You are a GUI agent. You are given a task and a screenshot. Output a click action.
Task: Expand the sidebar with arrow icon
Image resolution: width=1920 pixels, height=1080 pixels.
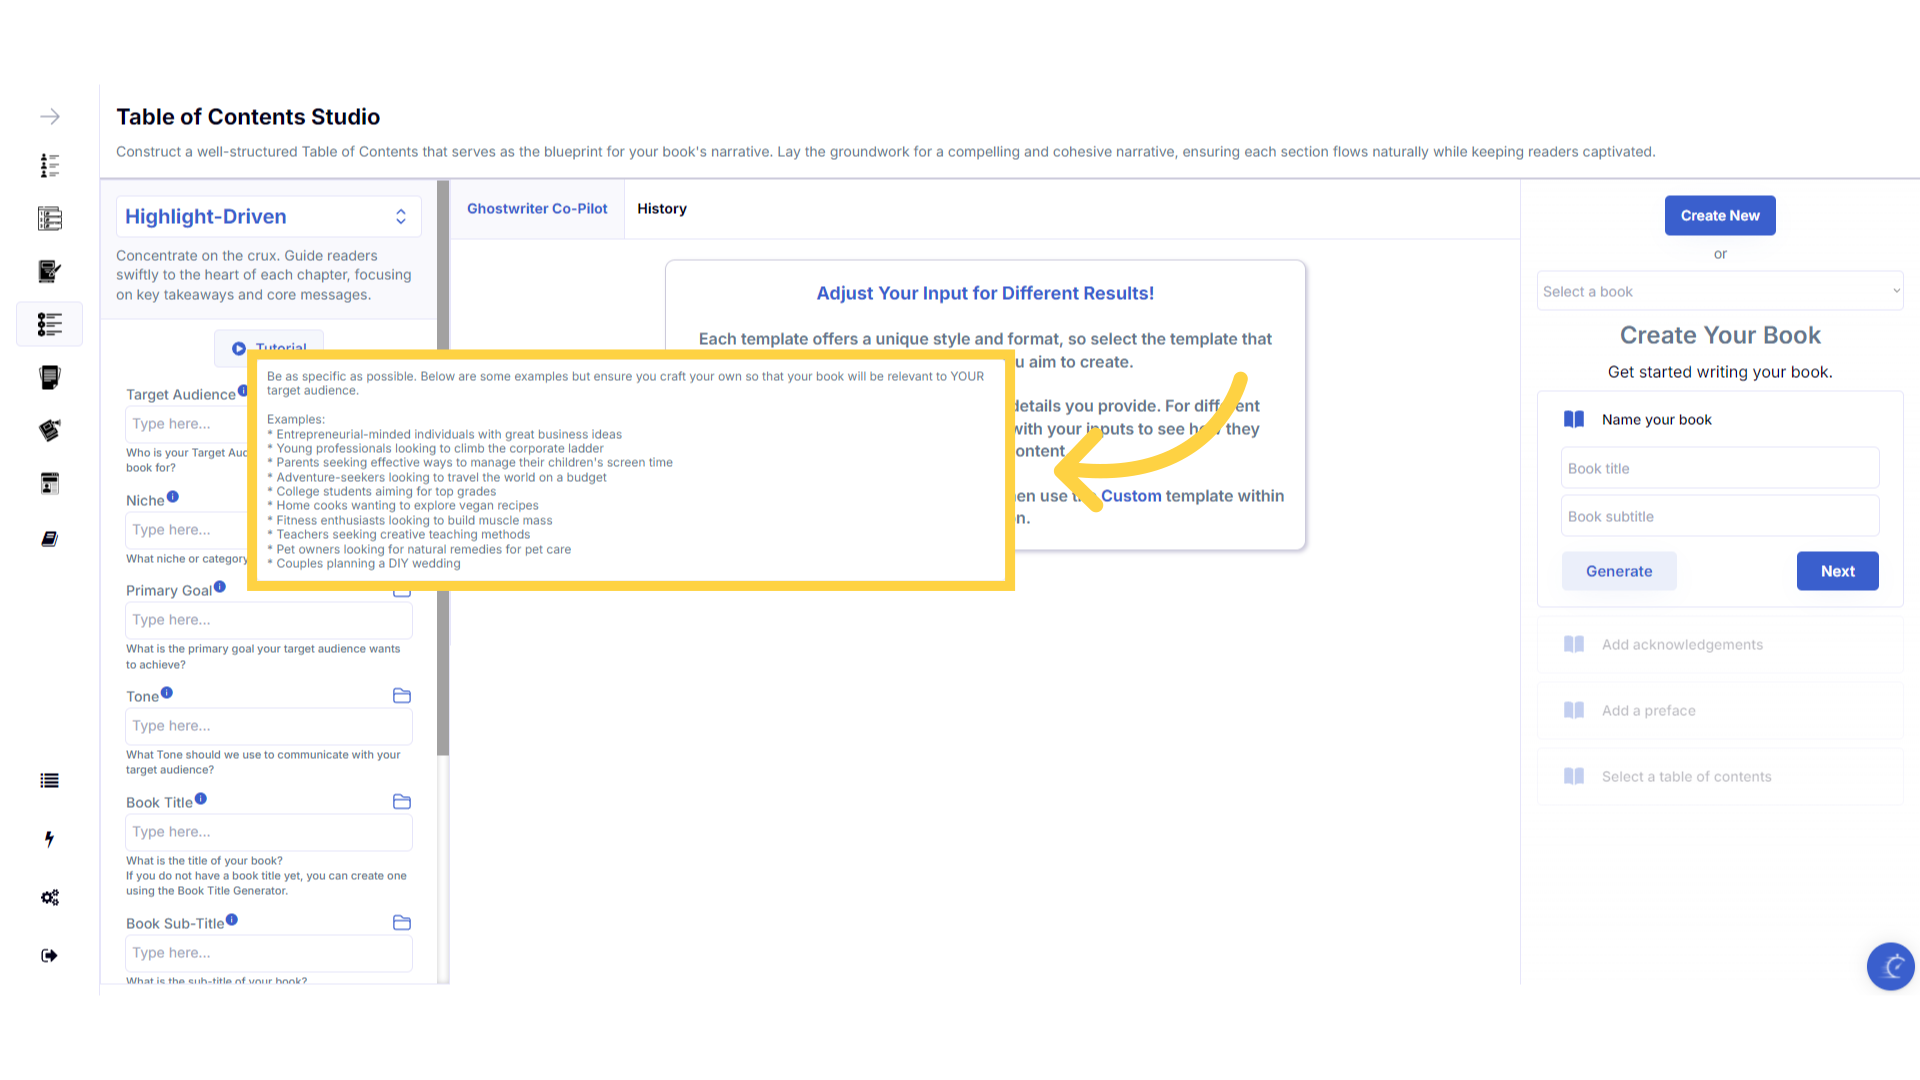click(50, 117)
